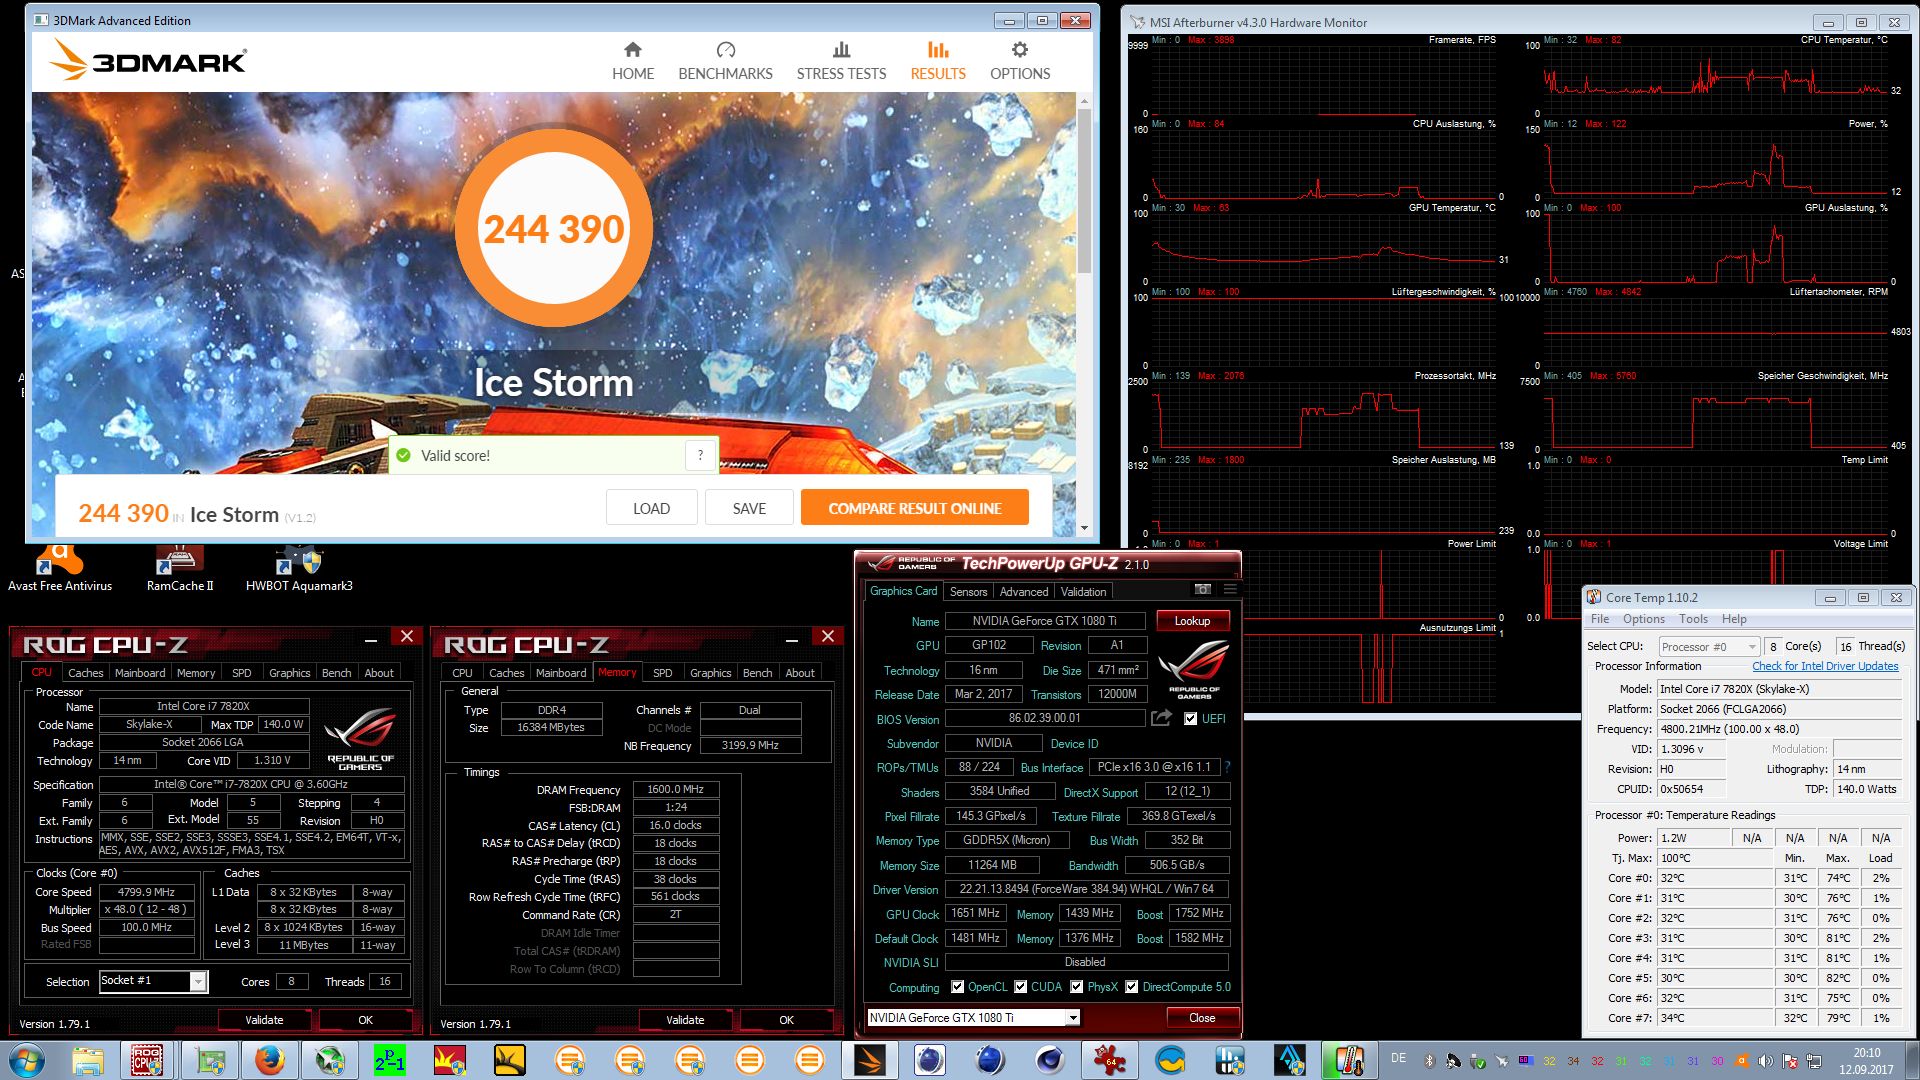This screenshot has width=1920, height=1080.
Task: Toggle the PhysX checkbox
Action: tap(1076, 987)
